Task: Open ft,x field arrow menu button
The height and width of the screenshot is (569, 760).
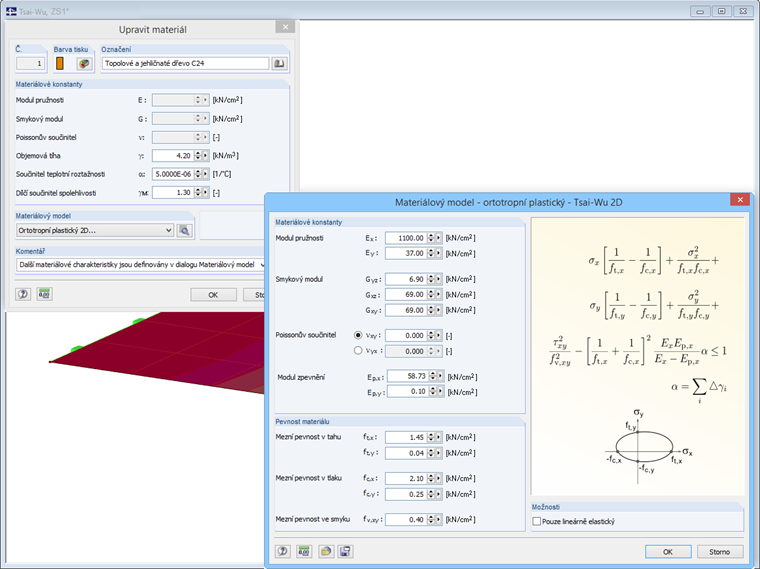Action: click(439, 437)
